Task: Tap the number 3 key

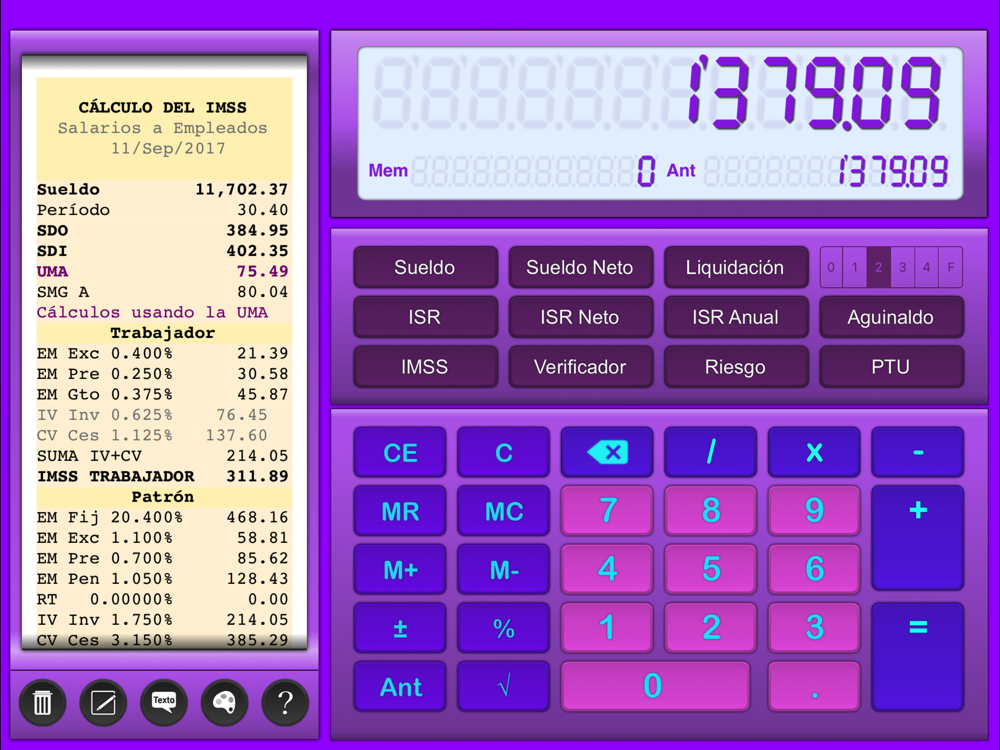Action: coord(814,628)
